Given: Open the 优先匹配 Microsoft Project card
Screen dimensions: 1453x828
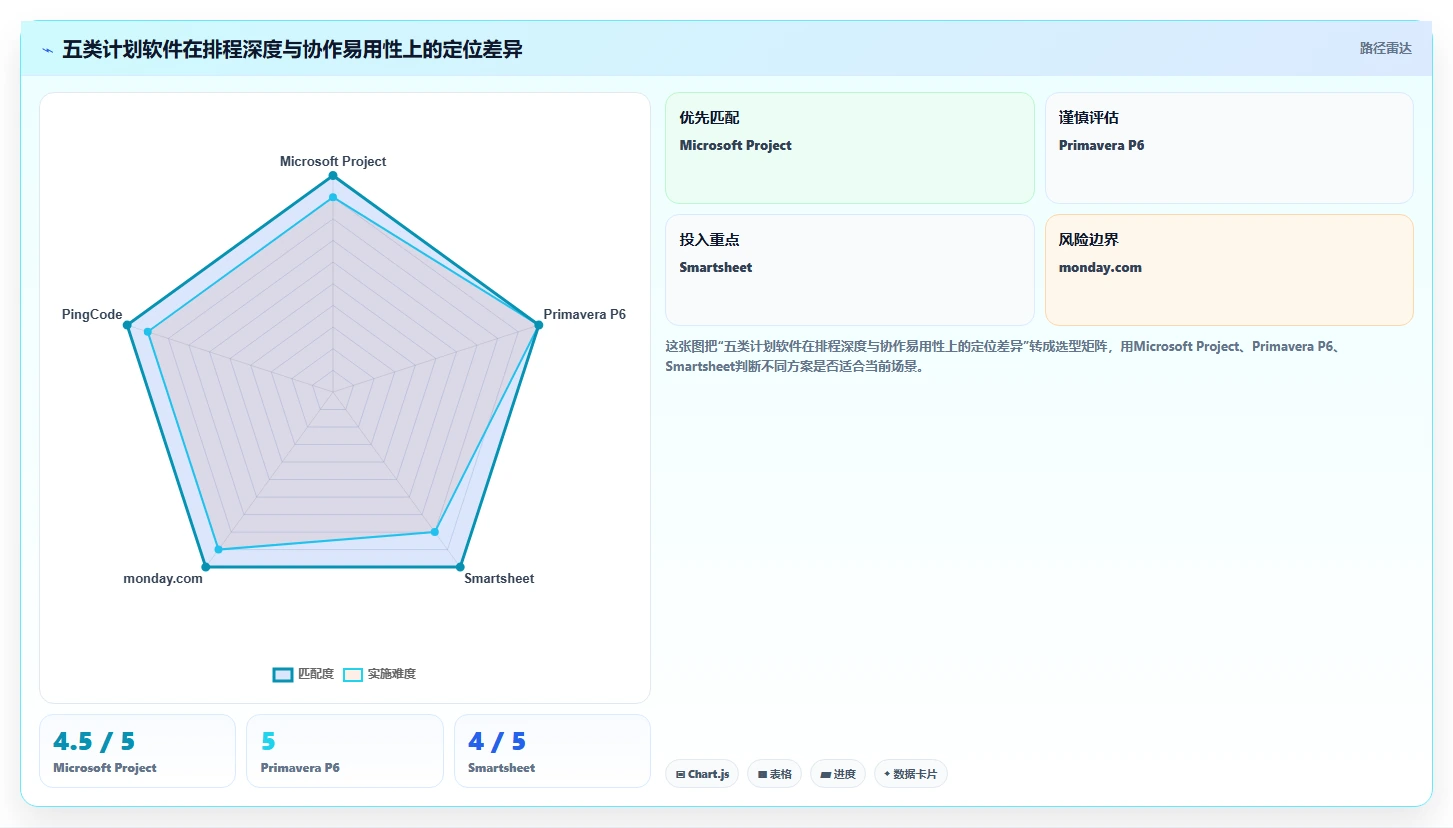Looking at the screenshot, I should point(850,148).
